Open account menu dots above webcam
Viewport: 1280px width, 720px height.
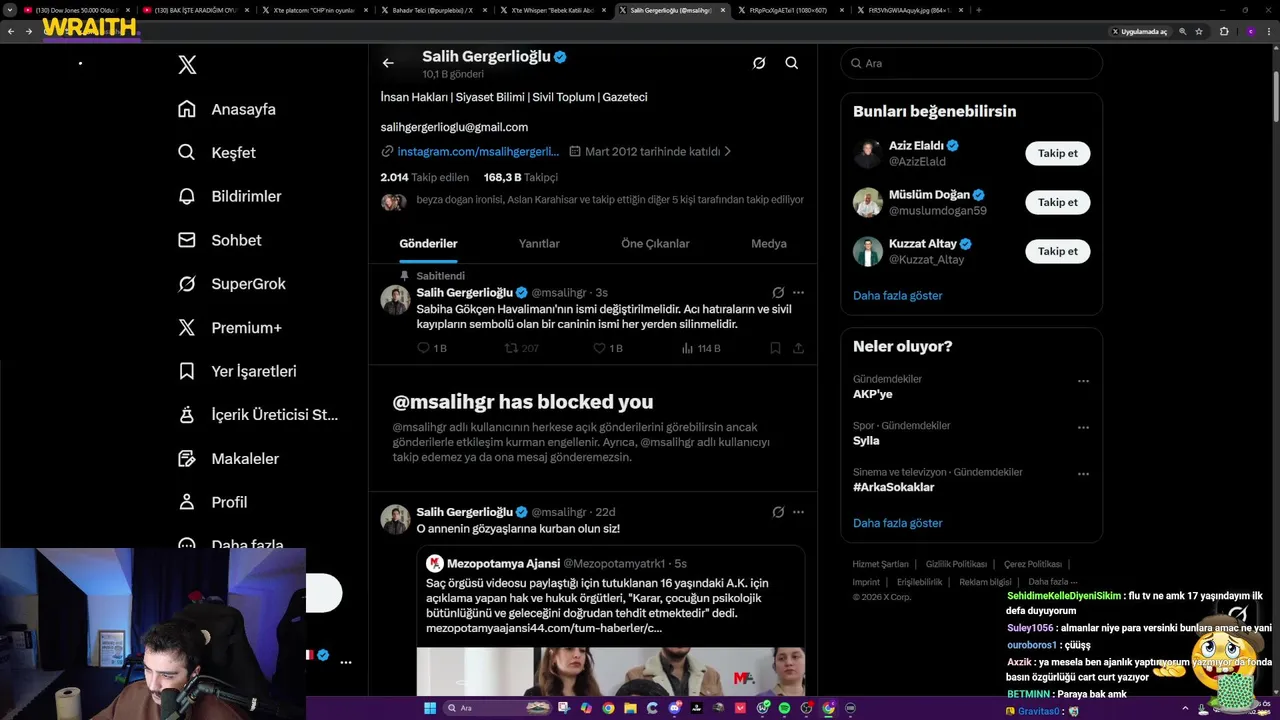point(346,662)
